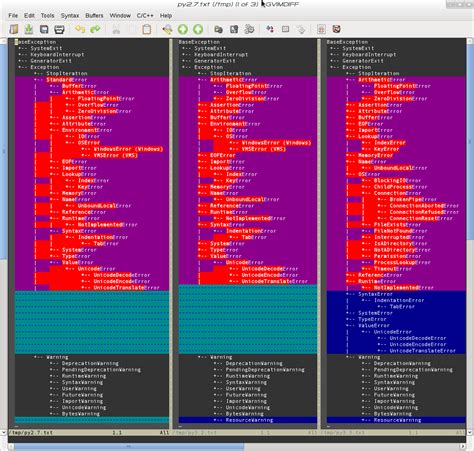Click StandardError in the left pane

pos(66,80)
